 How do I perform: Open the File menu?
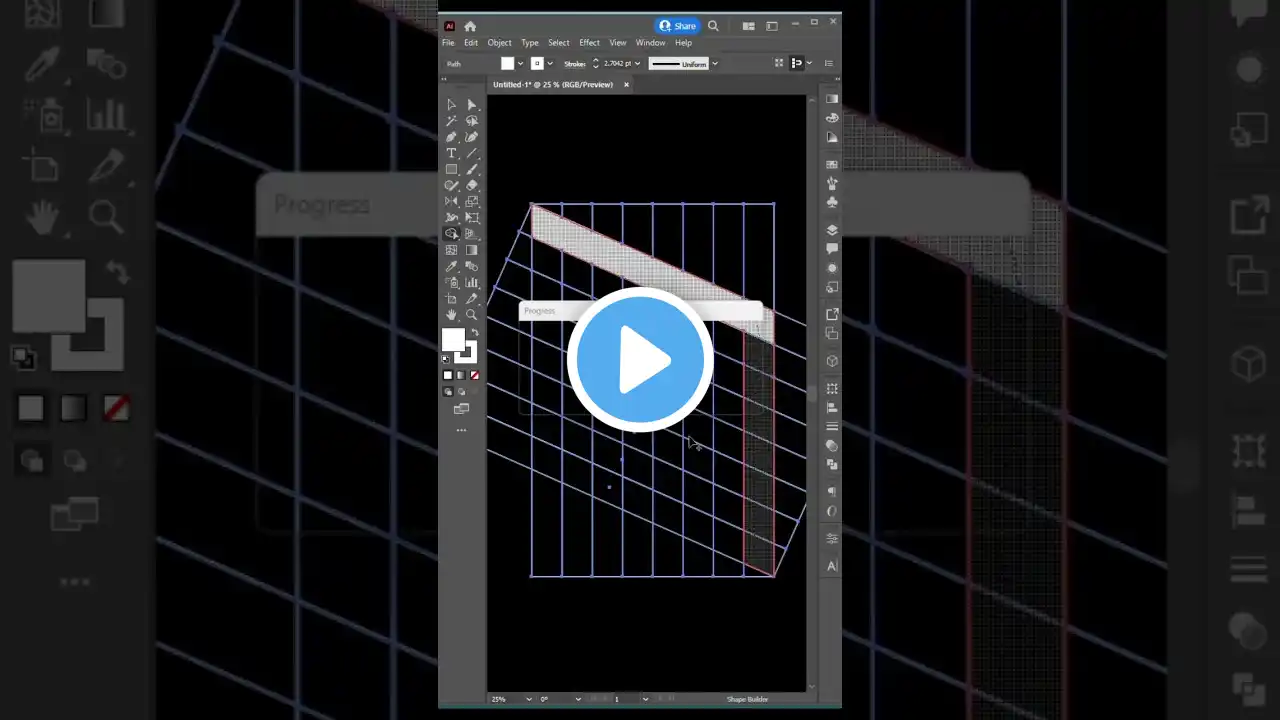tap(448, 43)
